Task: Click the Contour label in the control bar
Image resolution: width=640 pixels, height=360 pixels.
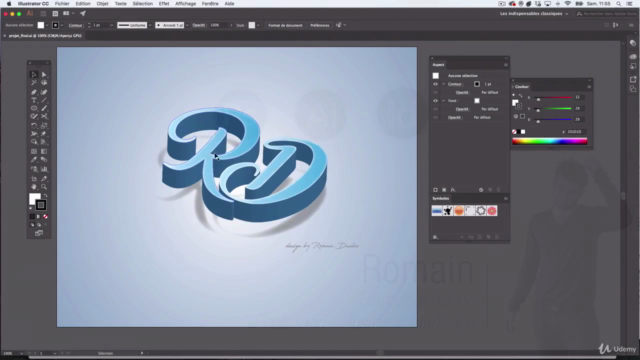Action: (75, 25)
